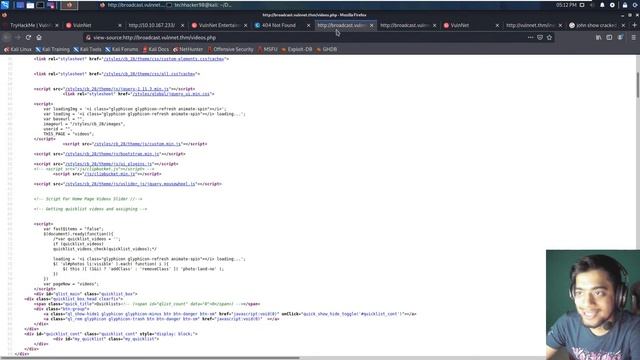Image resolution: width=640 pixels, height=360 pixels.
Task: Close the 404 Not Found tab
Action: (308, 25)
